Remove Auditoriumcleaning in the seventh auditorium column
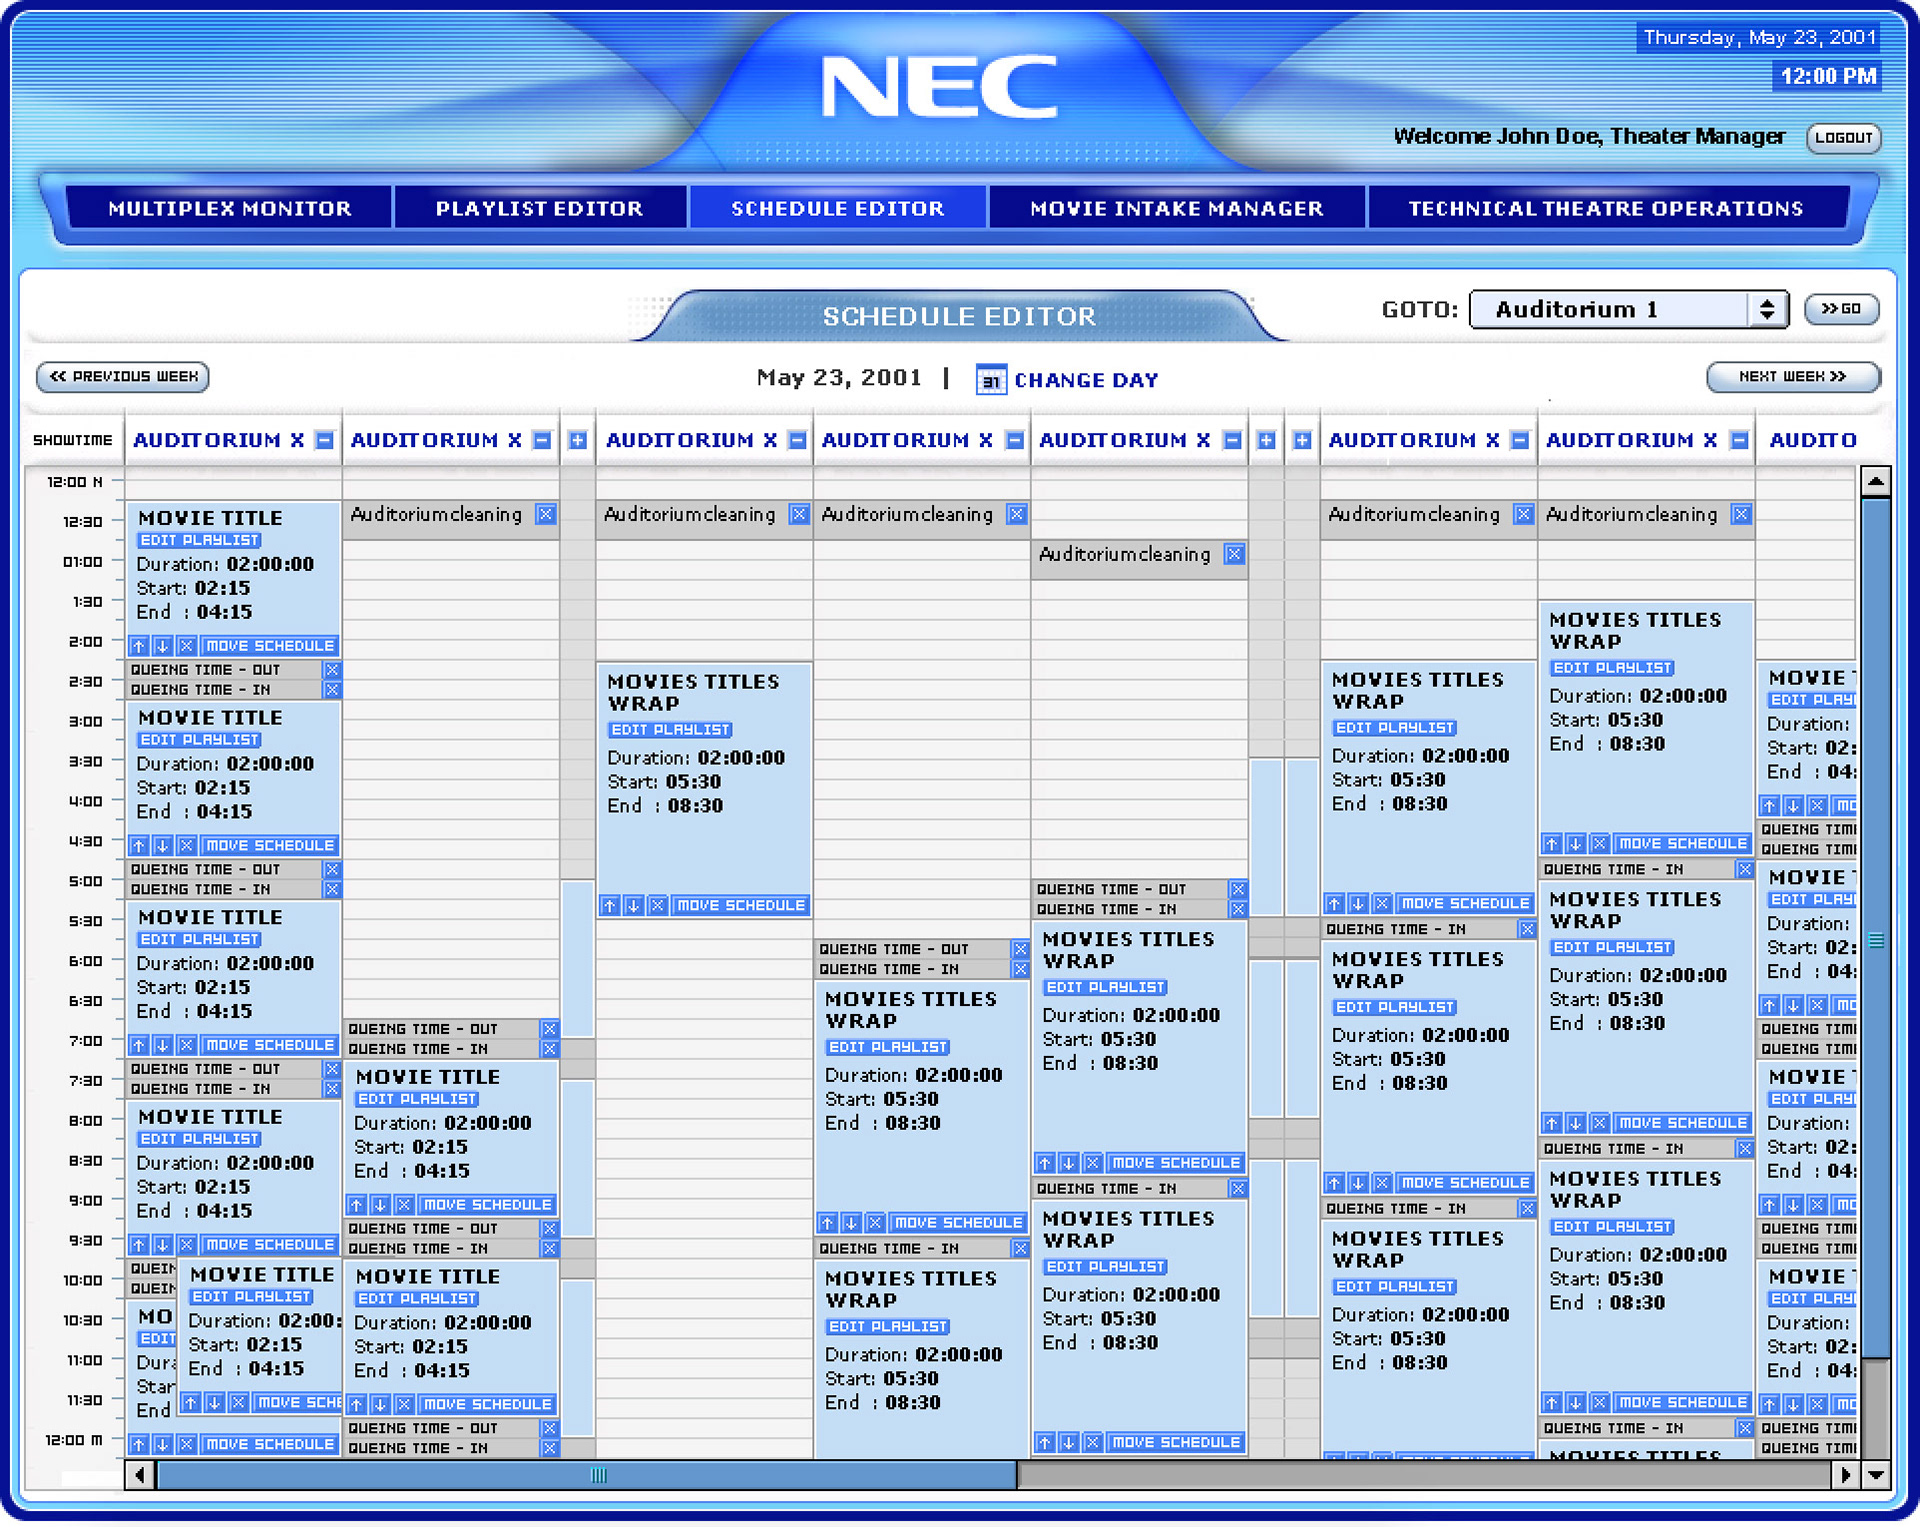The image size is (1920, 1527). [x=1742, y=514]
